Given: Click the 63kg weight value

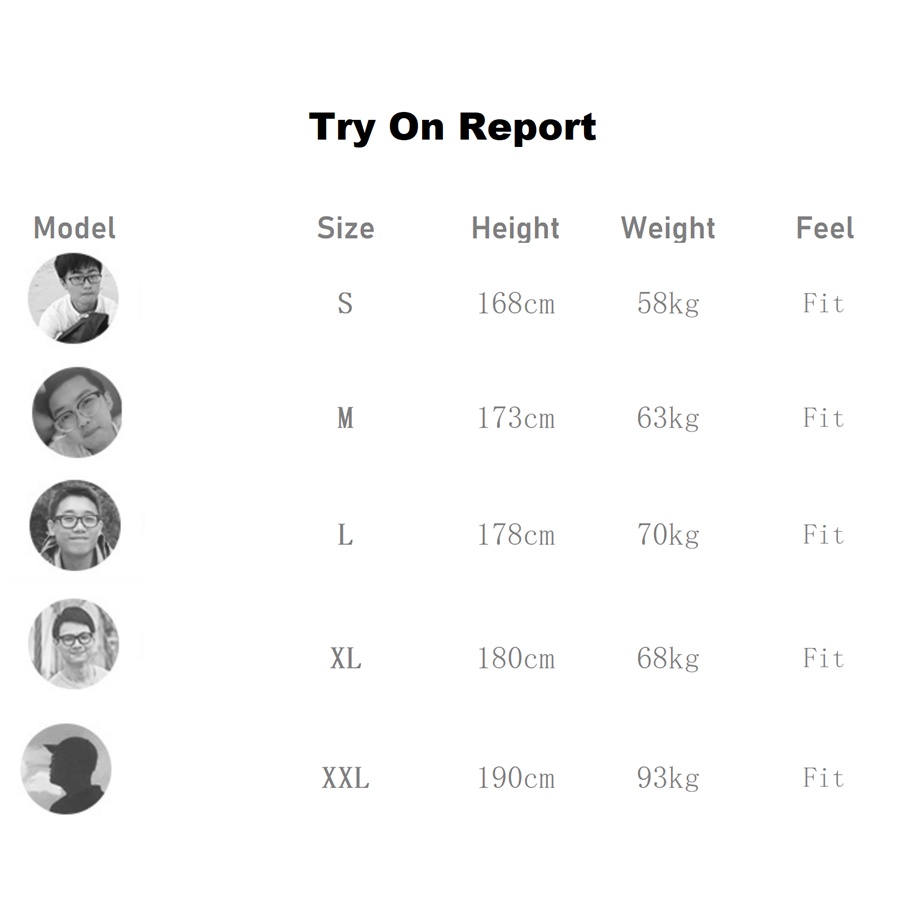Looking at the screenshot, I should tap(668, 418).
